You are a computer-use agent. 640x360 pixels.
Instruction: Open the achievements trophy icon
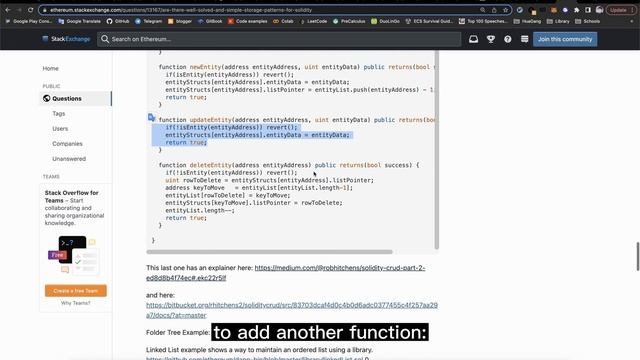[x=491, y=39]
